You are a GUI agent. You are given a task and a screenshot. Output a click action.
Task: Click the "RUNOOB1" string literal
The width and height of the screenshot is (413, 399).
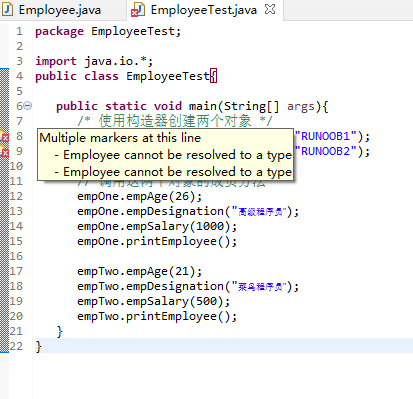pyautogui.click(x=326, y=136)
